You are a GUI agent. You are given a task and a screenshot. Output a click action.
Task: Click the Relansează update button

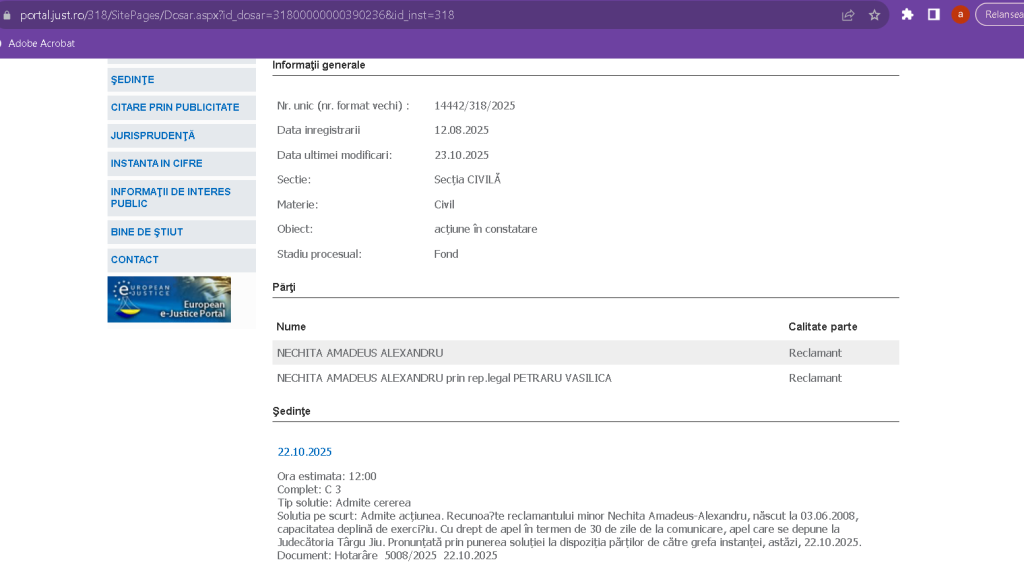coord(1000,15)
